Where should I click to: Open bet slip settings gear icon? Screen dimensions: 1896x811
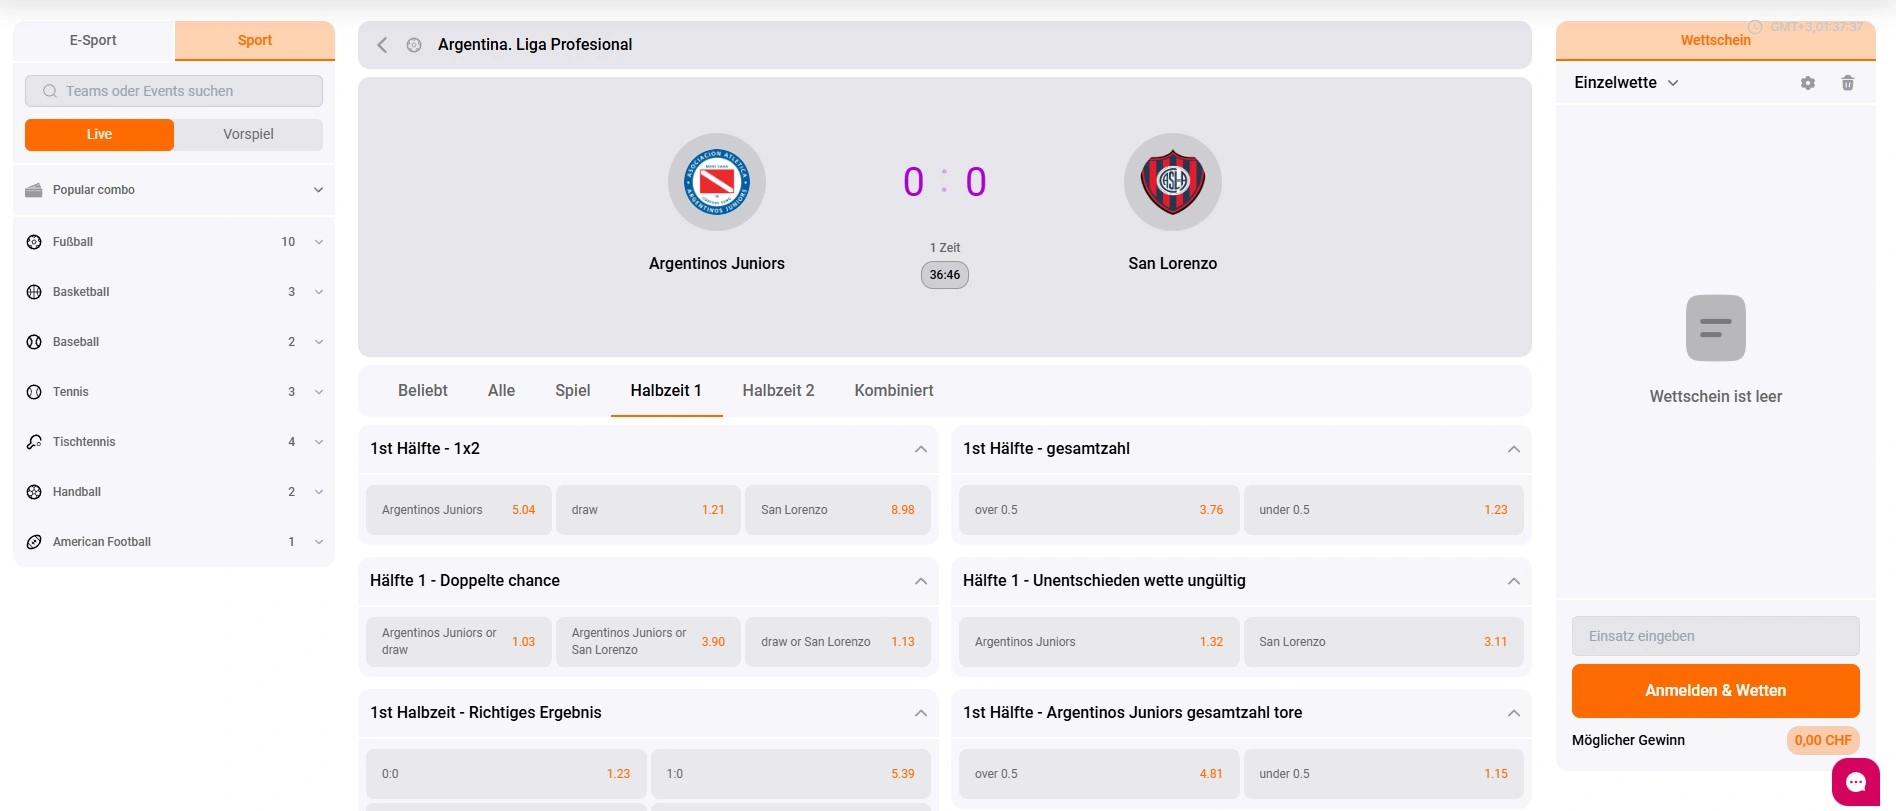point(1807,83)
